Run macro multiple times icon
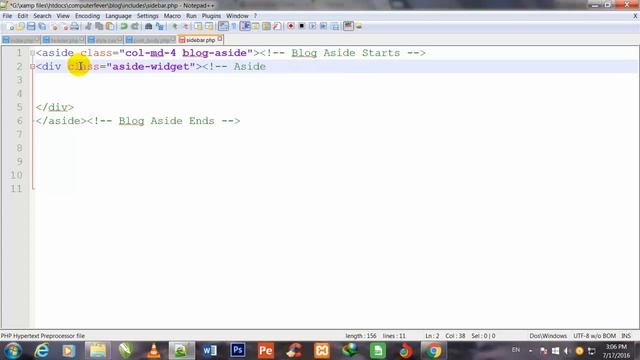 323,27
